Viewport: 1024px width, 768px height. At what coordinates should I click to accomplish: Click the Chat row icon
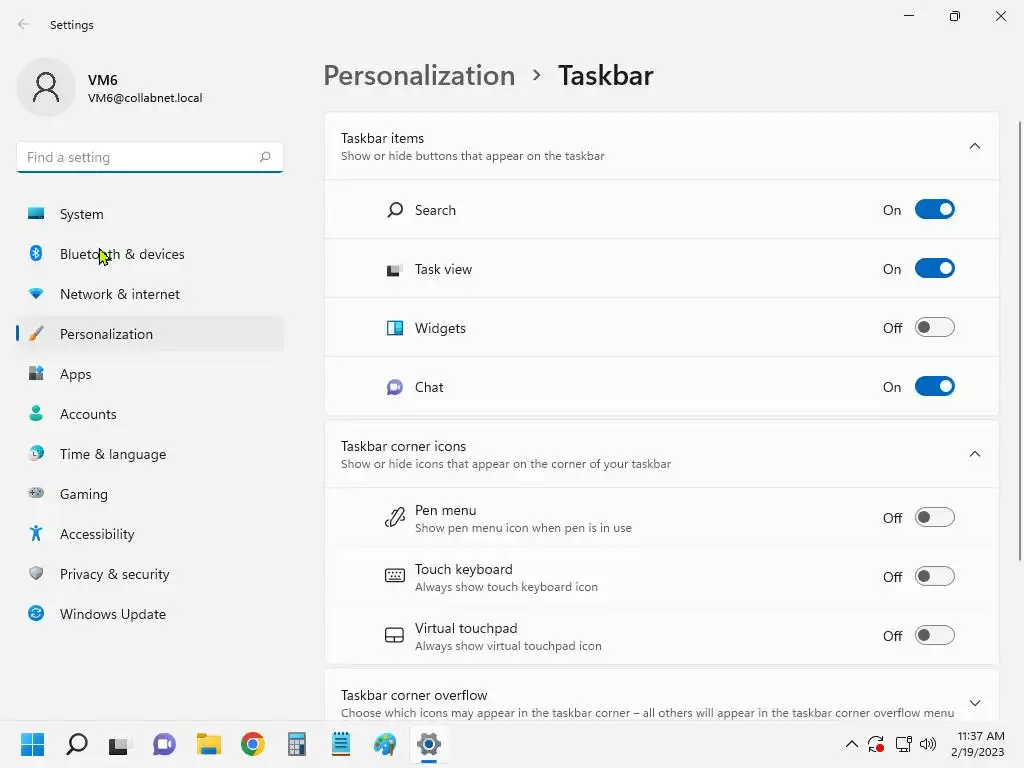tap(394, 387)
